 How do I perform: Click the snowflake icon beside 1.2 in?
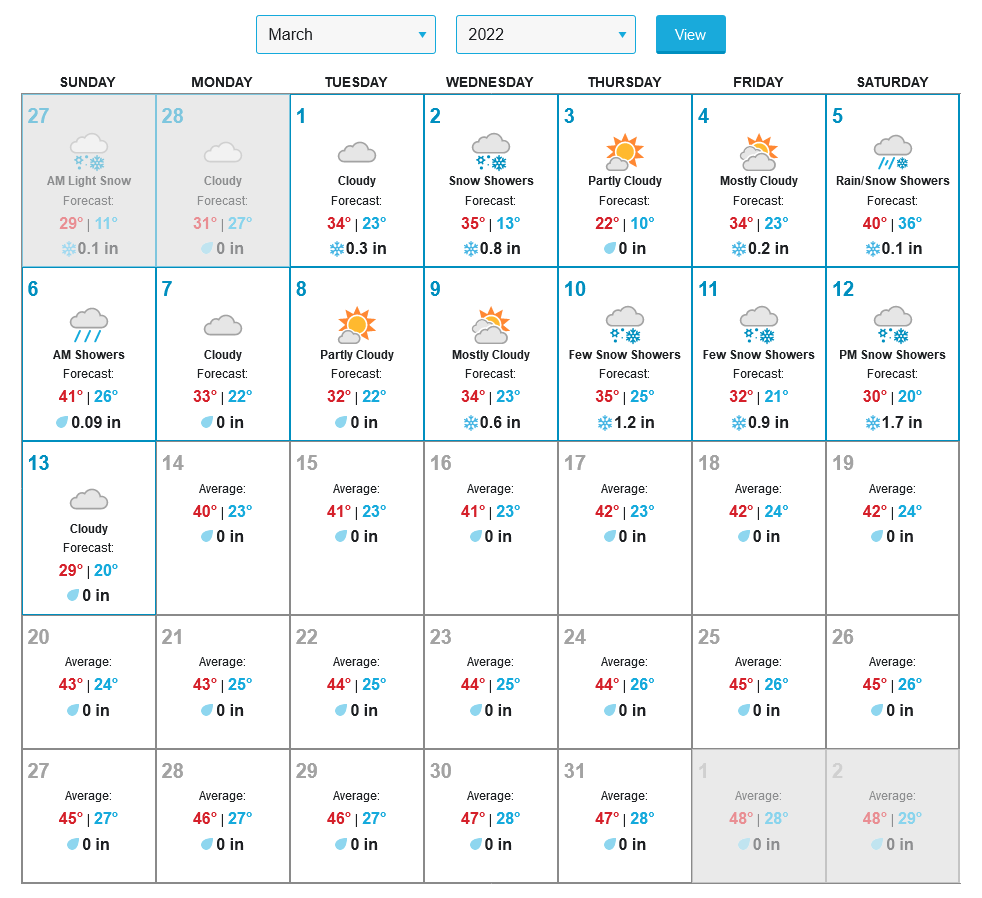pos(605,423)
